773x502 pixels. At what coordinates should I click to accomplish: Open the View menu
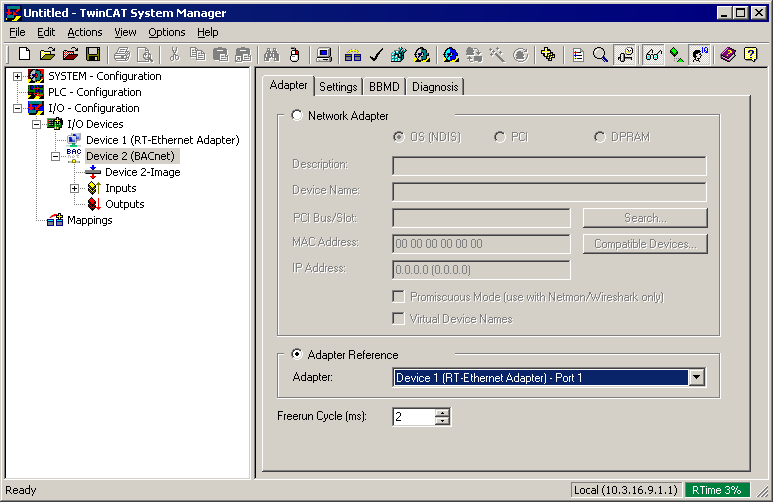(x=125, y=32)
